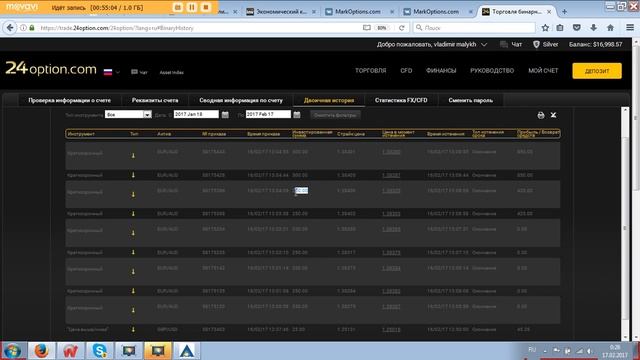
Task: Switch to Реквизиты счета tab
Action: [155, 100]
